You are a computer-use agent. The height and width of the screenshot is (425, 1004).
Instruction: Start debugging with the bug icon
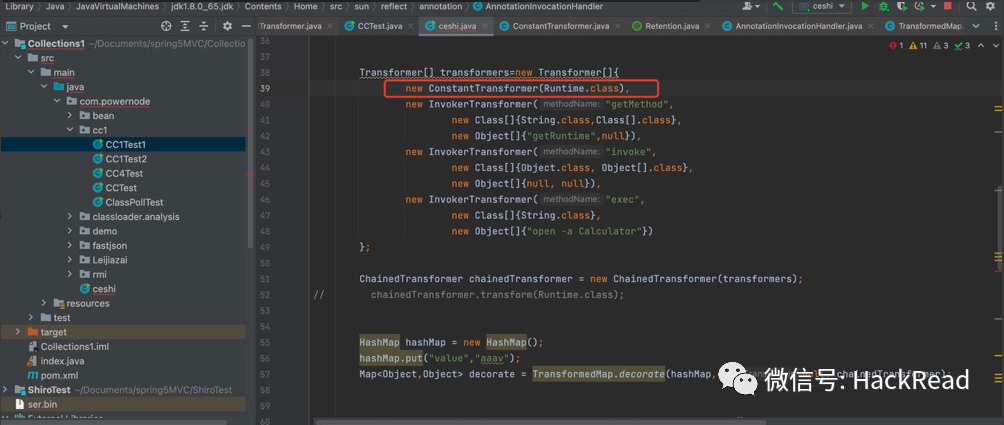pos(884,6)
